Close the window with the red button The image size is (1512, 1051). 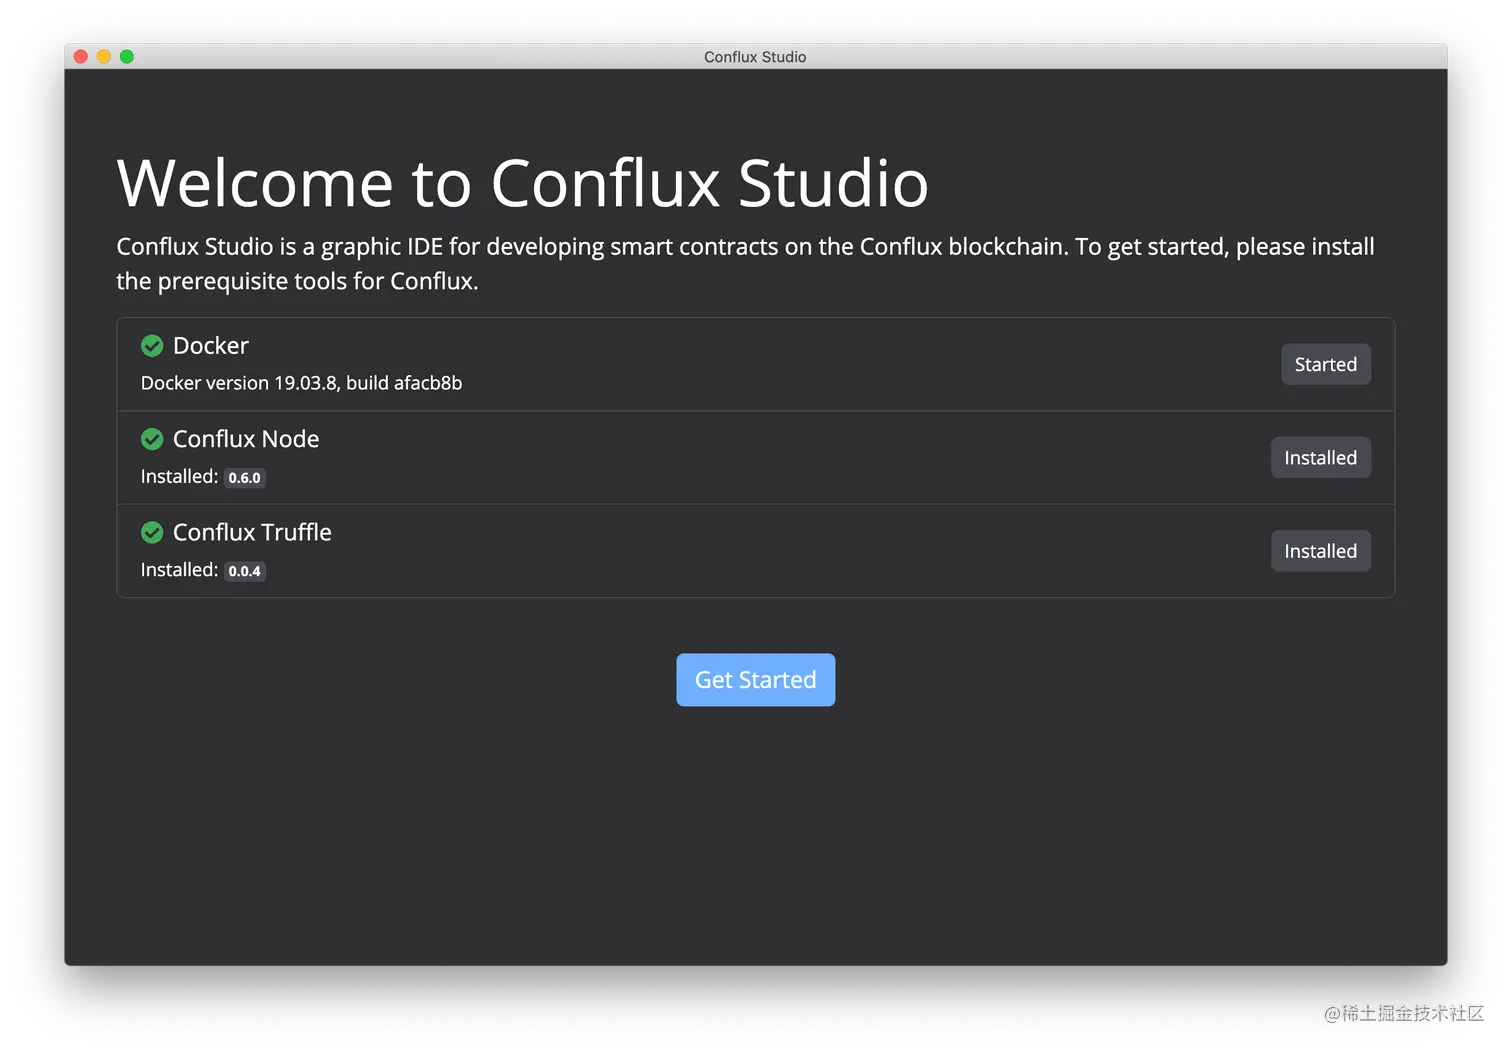pyautogui.click(x=81, y=57)
